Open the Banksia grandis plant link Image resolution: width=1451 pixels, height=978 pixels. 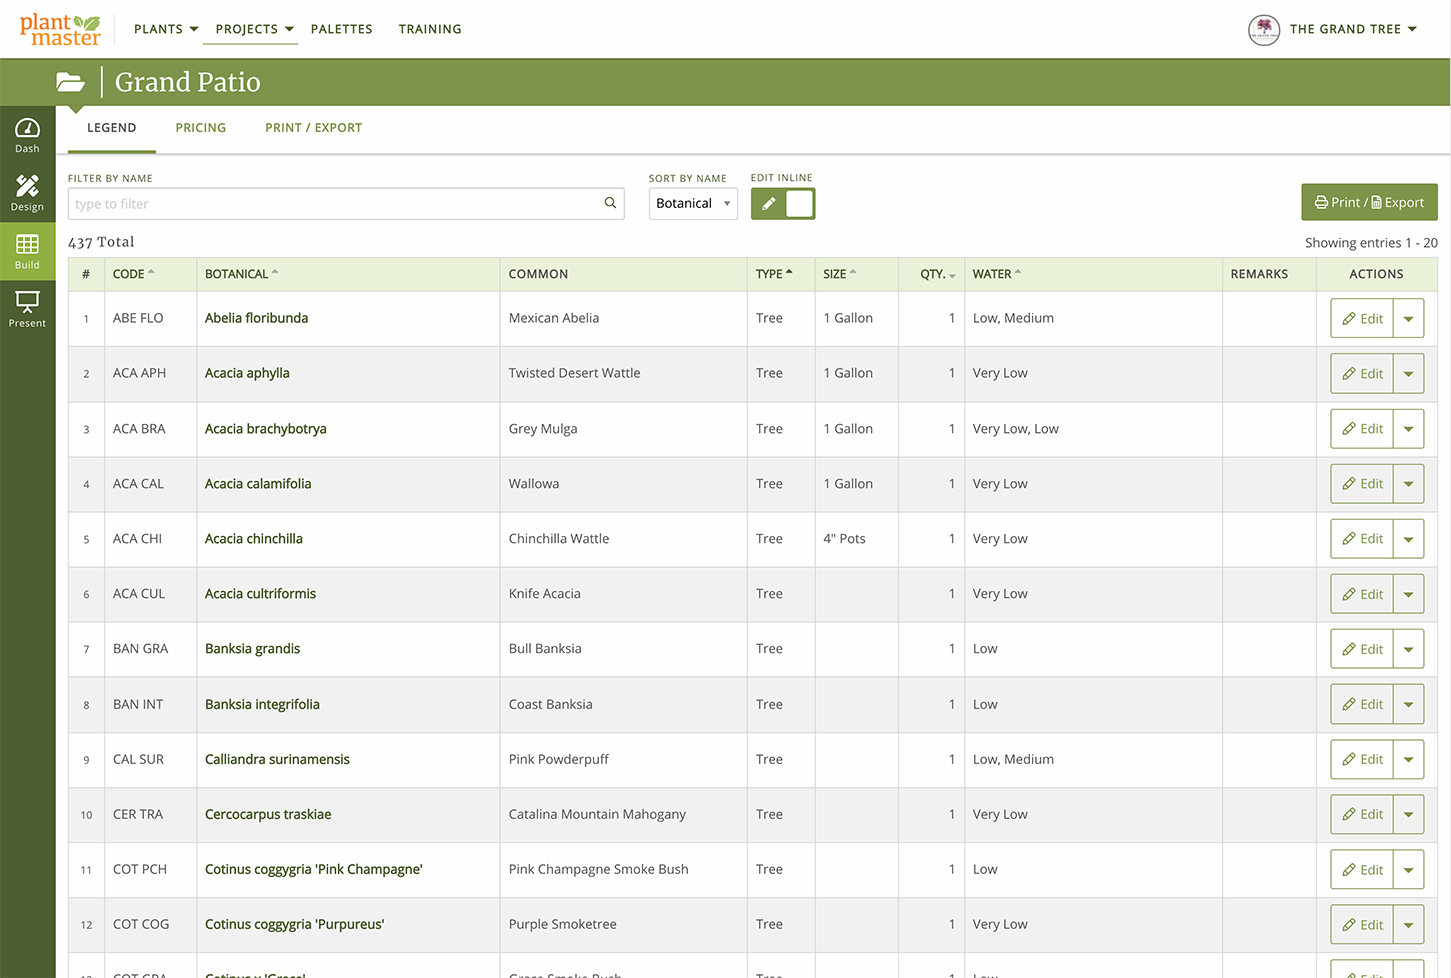coord(252,649)
